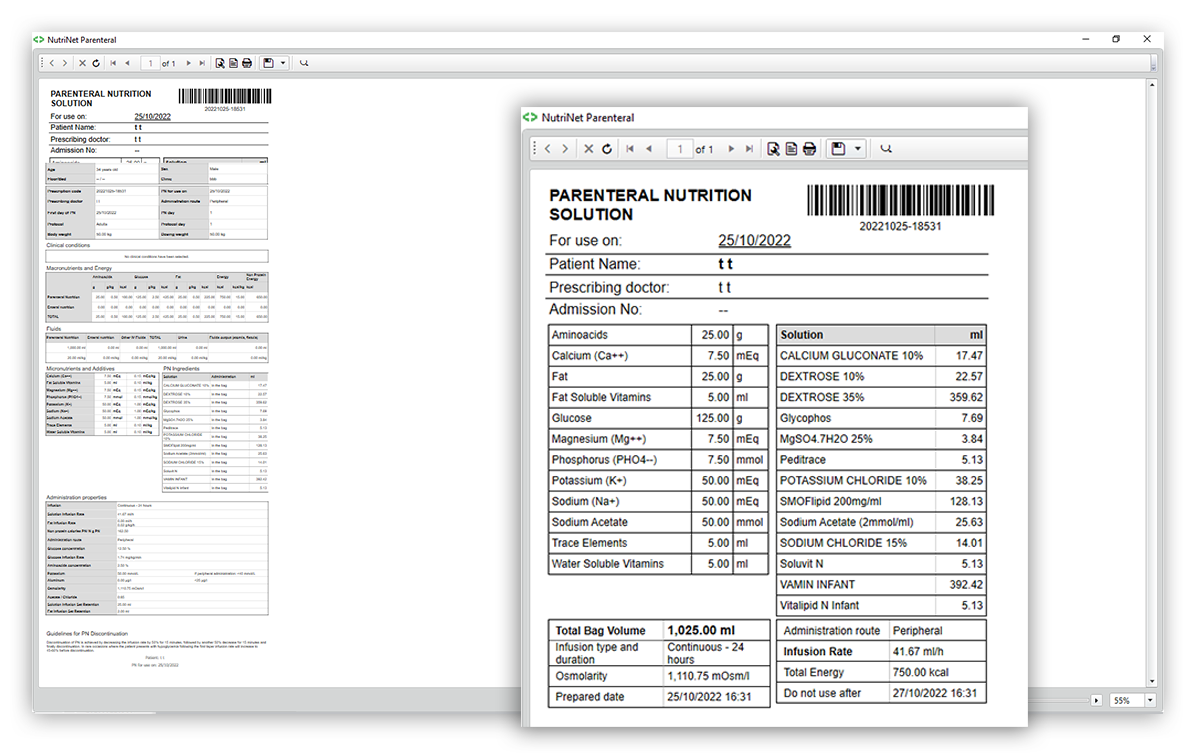Open the 55% zoom level dropdown

coord(1149,701)
